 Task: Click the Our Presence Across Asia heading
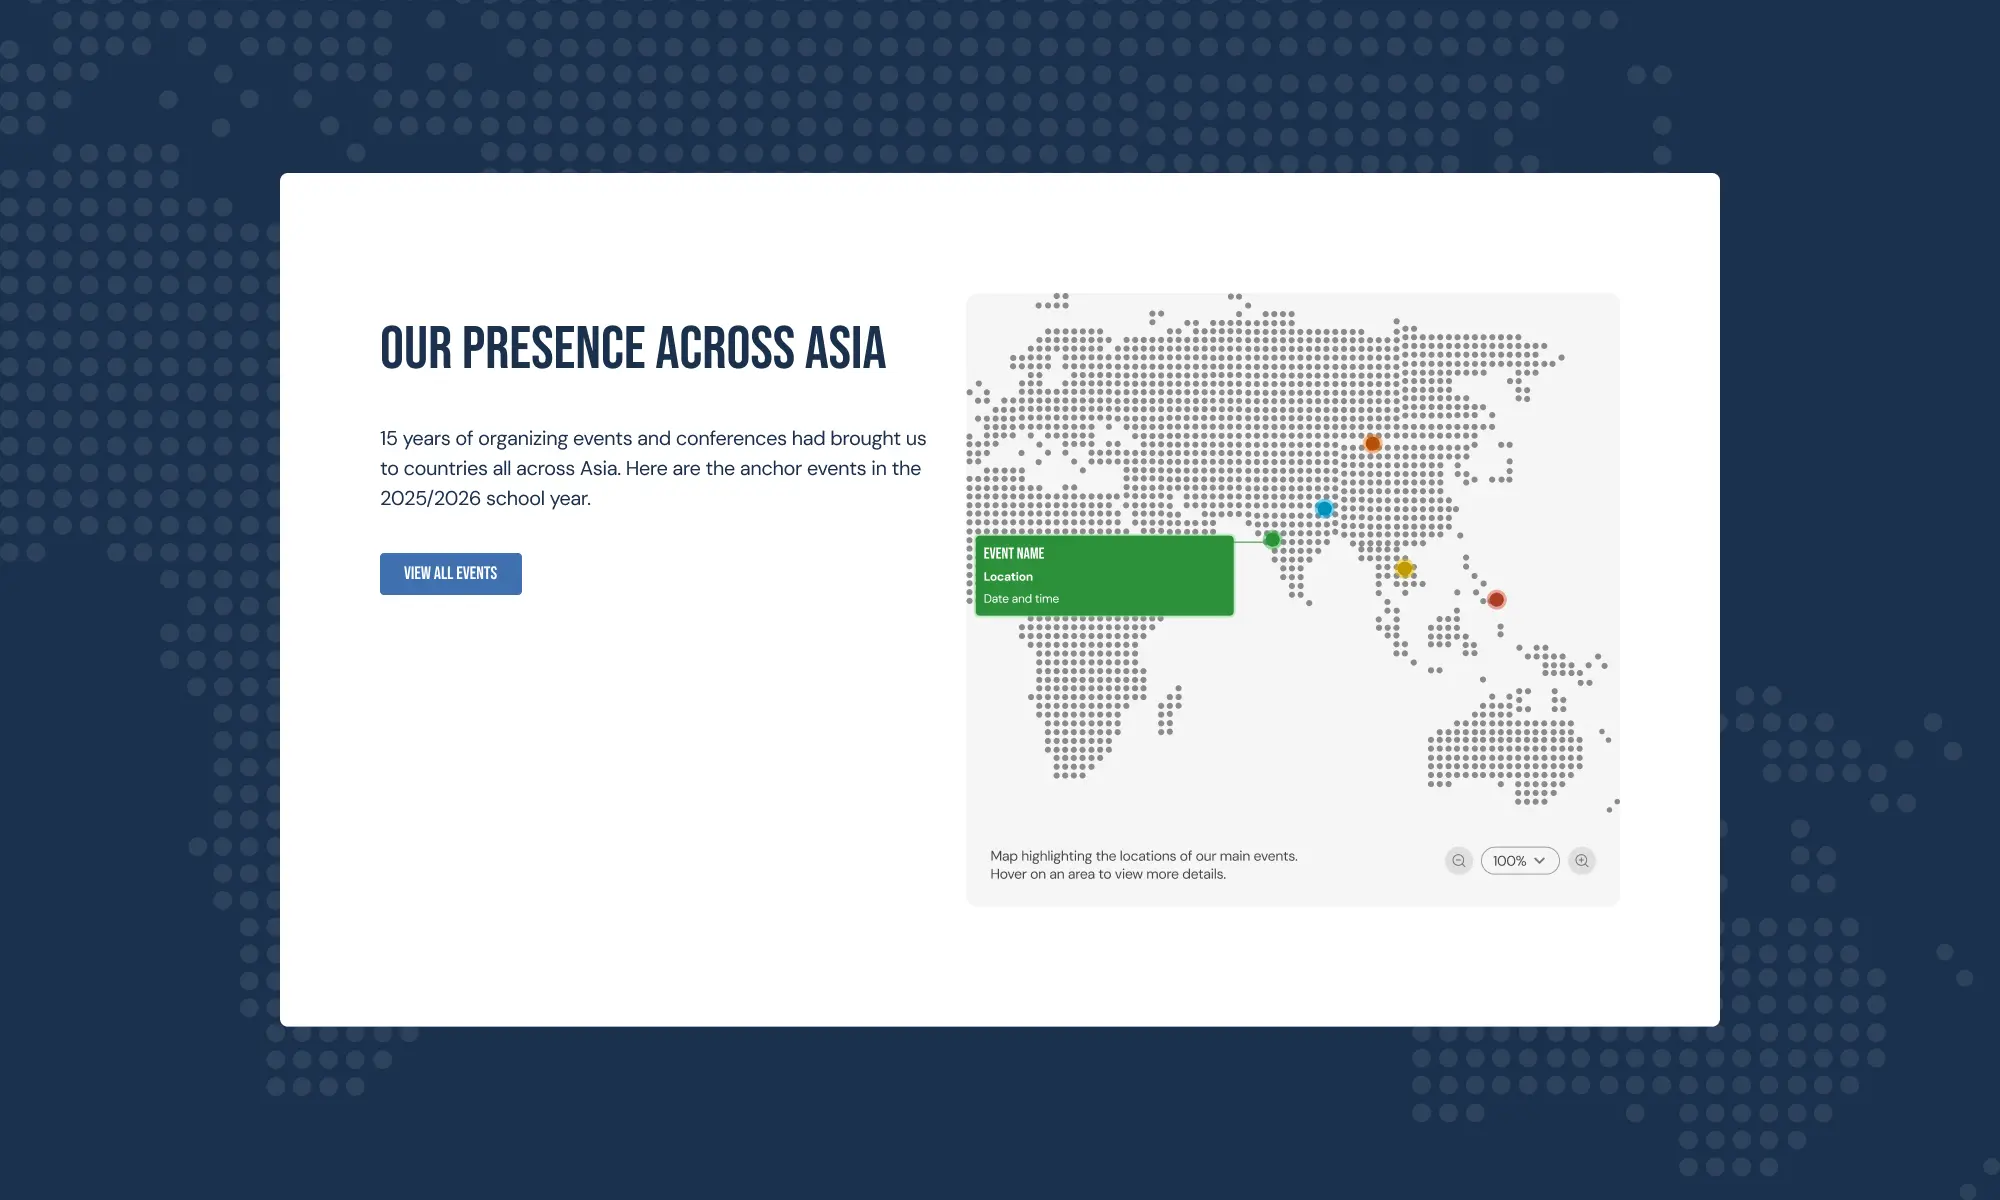click(633, 348)
